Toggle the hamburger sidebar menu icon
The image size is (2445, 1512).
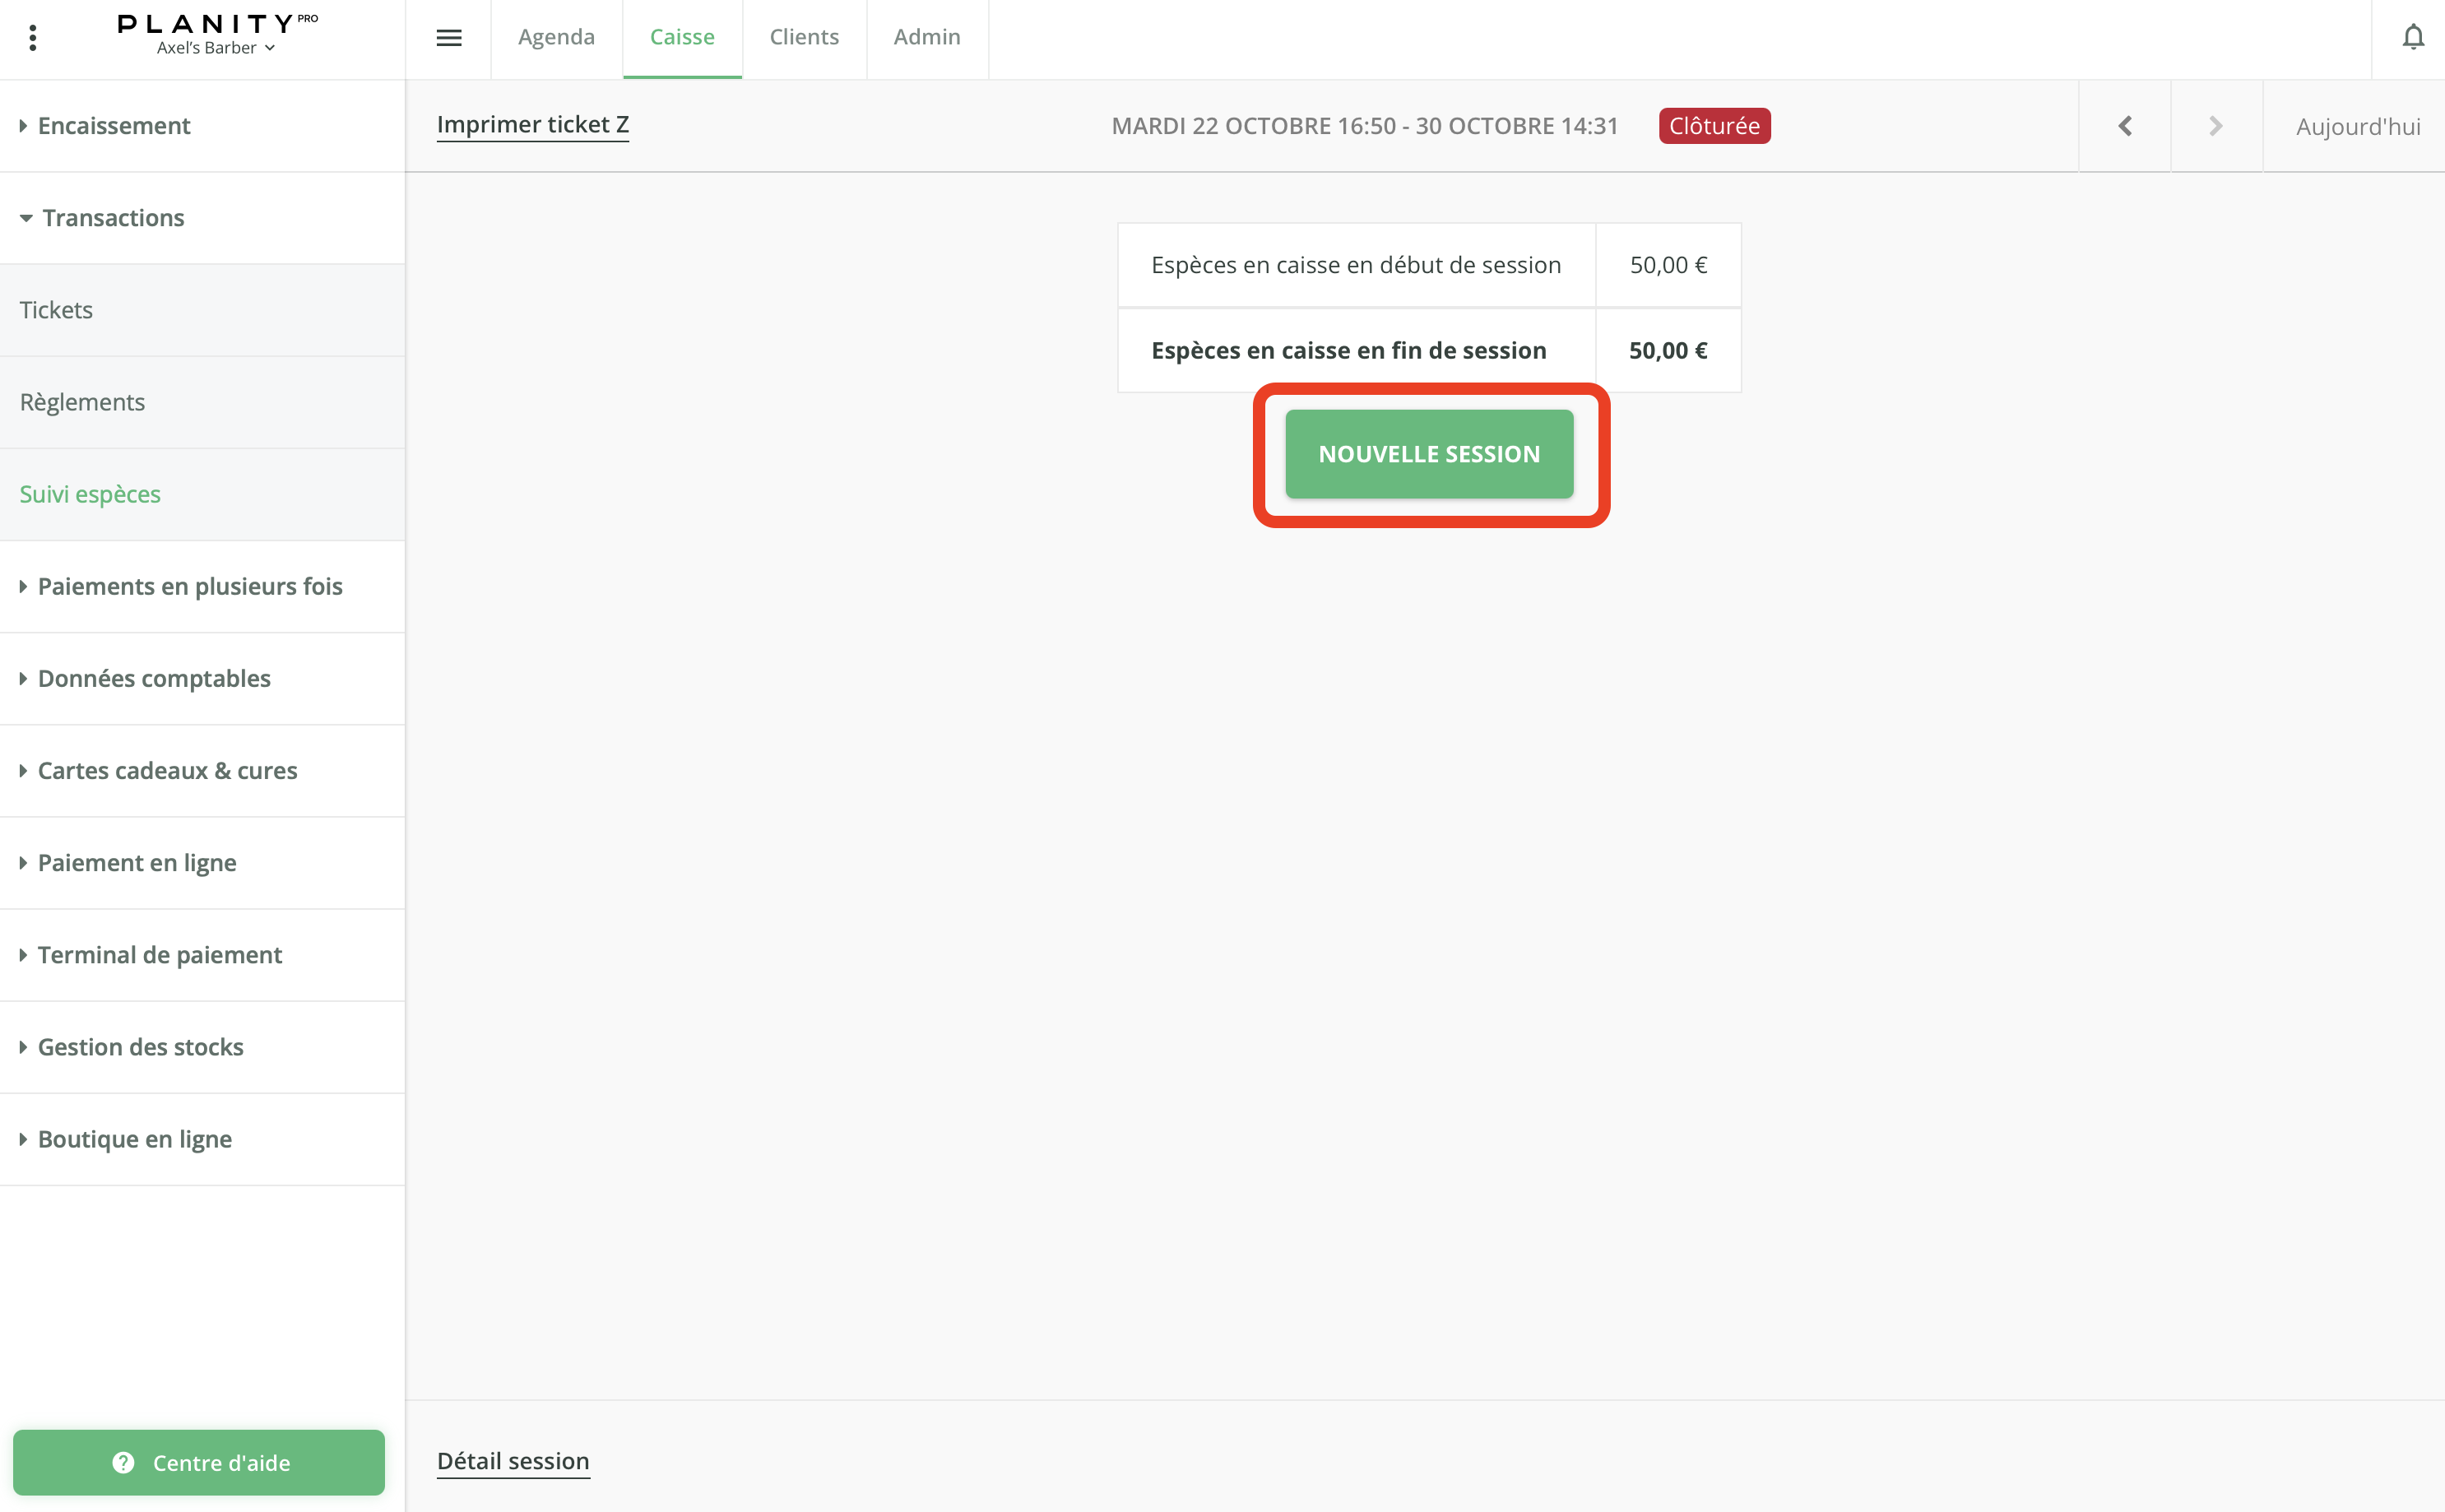pos(449,38)
